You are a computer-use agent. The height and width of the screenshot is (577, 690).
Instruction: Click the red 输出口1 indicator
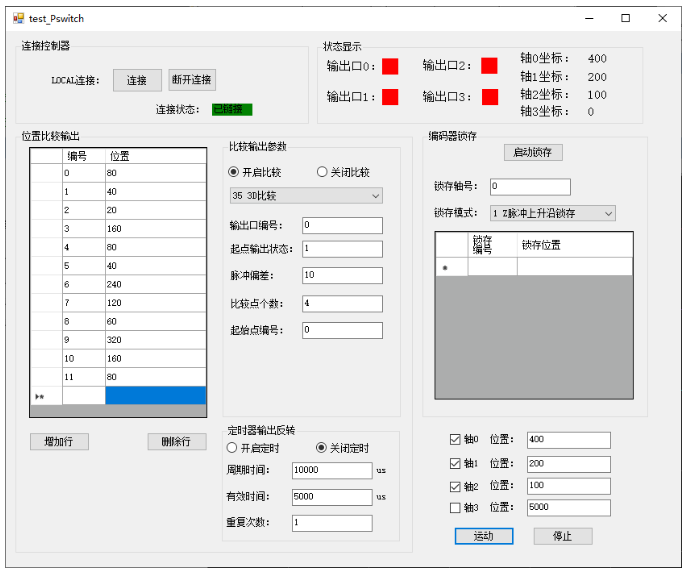[x=390, y=97]
